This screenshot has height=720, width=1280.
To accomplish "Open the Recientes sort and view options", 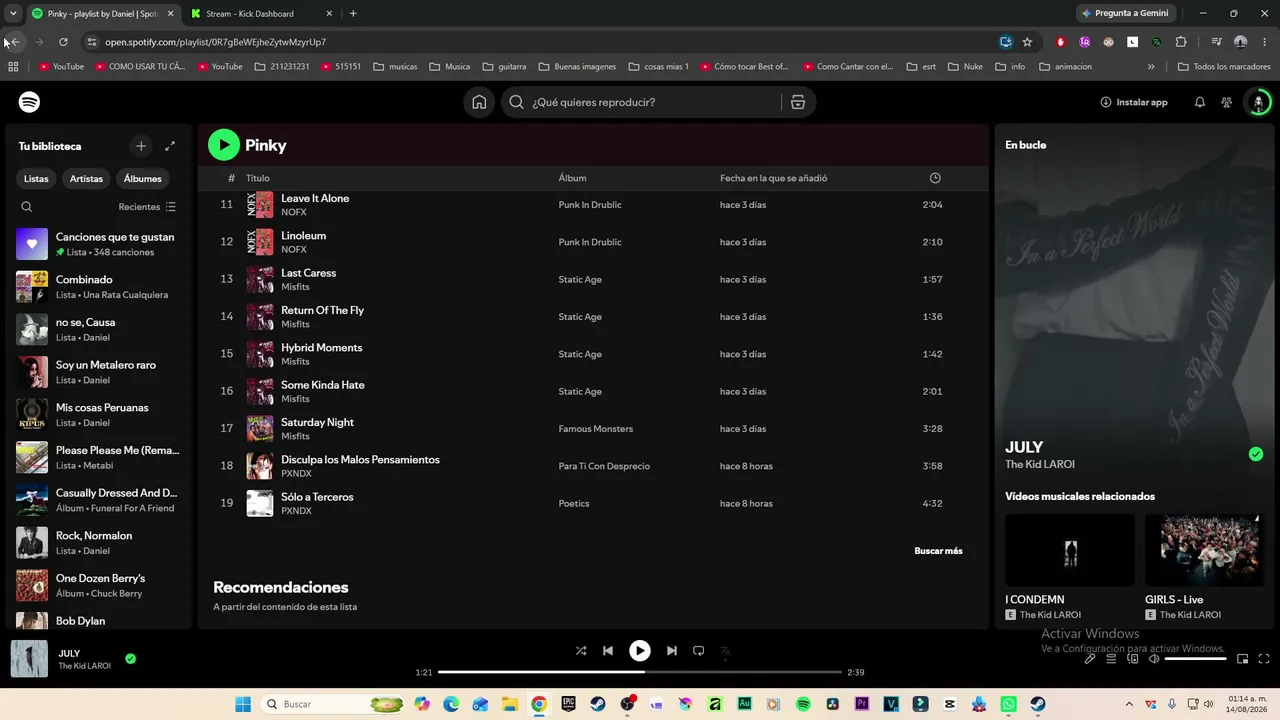I will [147, 207].
